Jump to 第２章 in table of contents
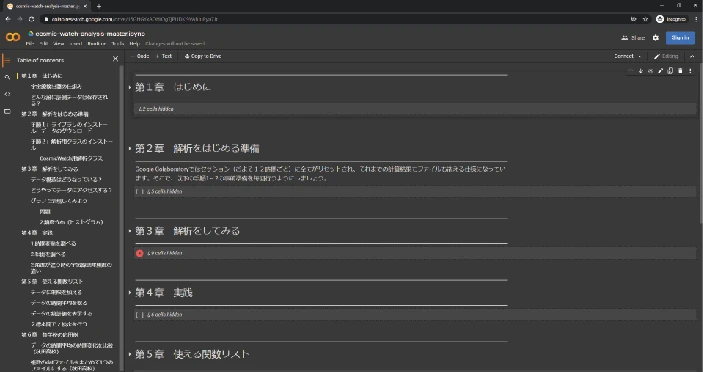Screen dimensions: 703x372 (x=55, y=114)
